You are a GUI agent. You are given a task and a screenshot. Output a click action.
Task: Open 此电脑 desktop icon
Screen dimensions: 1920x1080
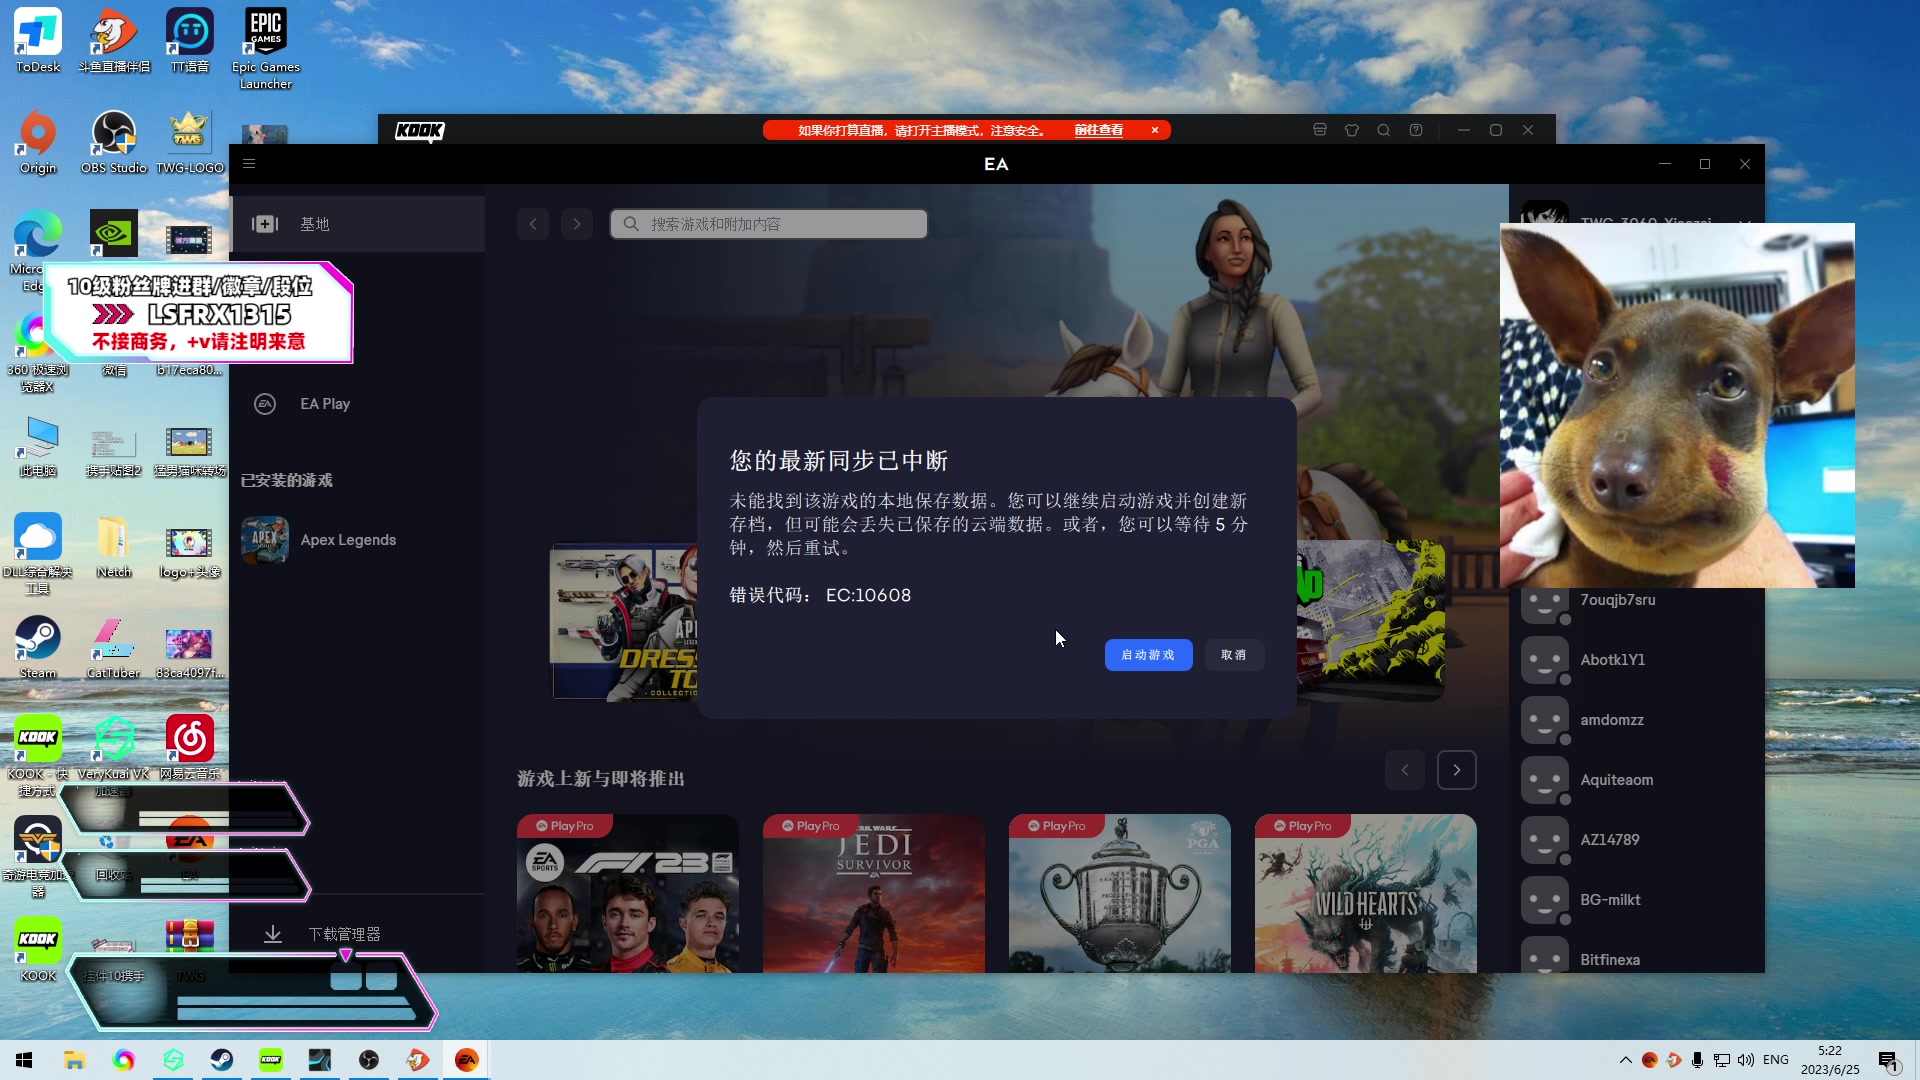point(38,445)
